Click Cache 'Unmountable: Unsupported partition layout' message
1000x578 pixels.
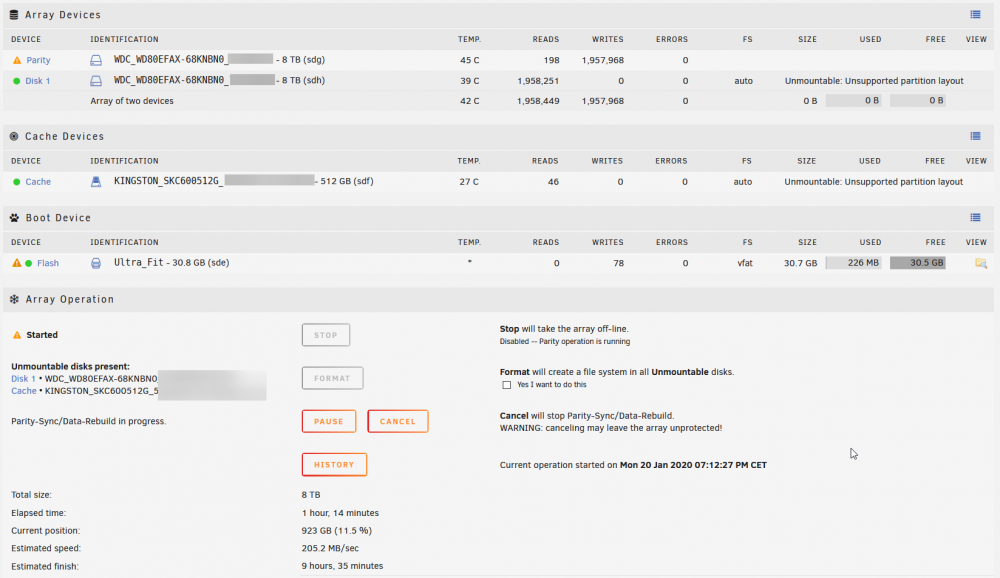[x=873, y=182]
